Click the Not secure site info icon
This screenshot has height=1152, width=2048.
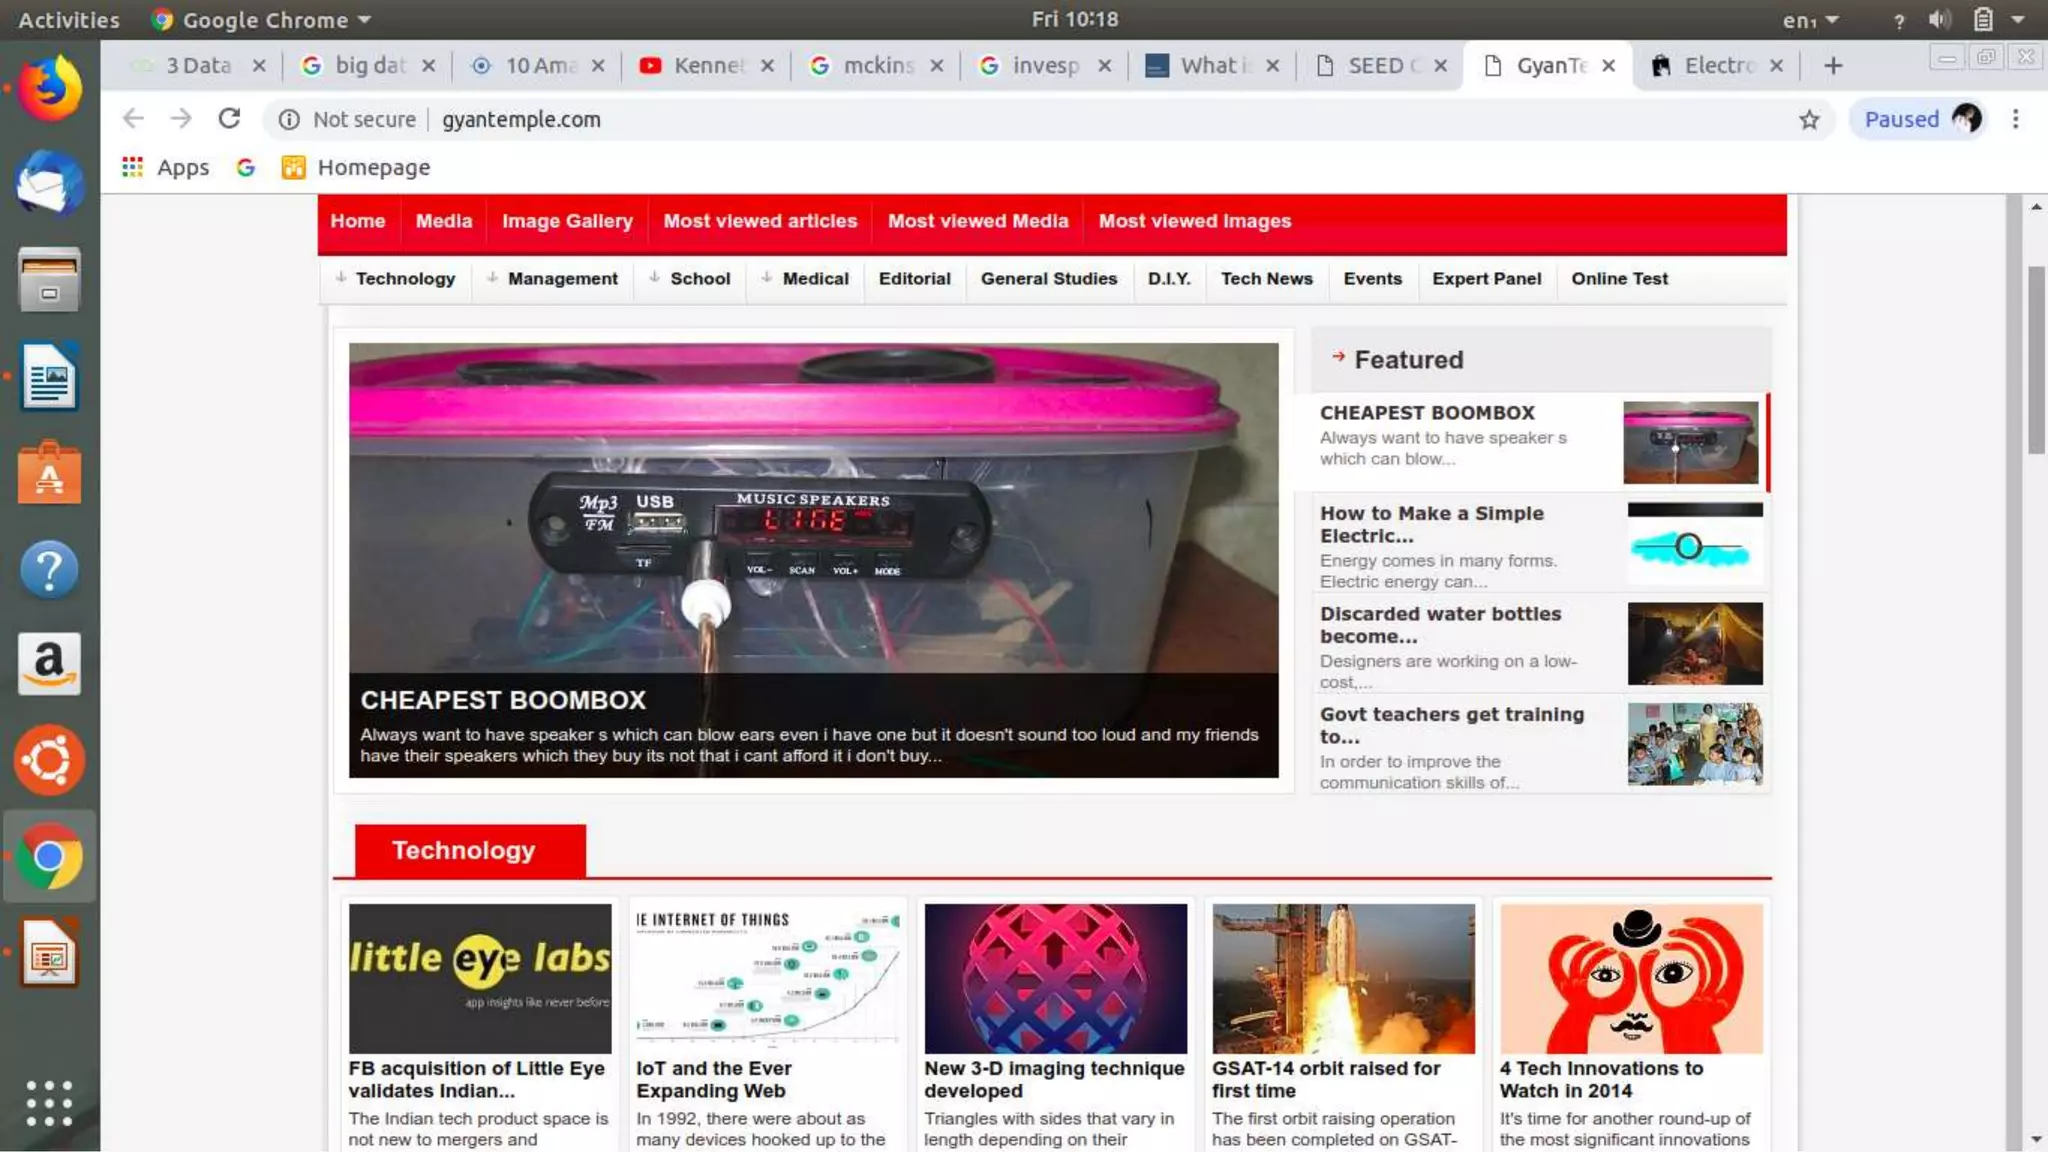[x=289, y=120]
